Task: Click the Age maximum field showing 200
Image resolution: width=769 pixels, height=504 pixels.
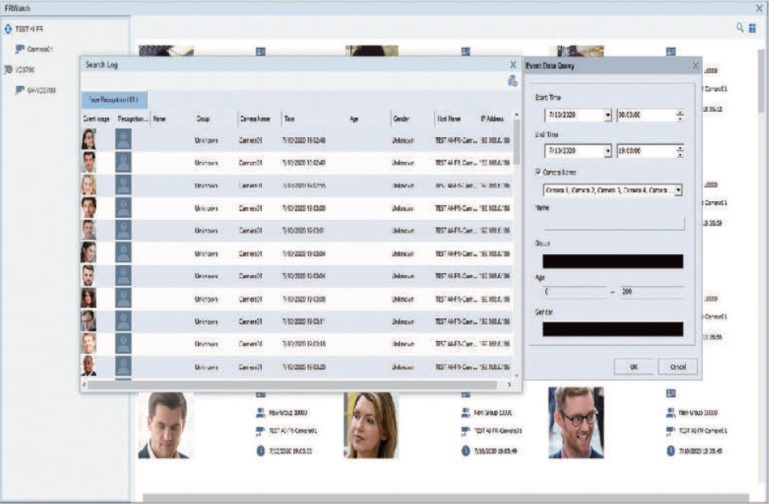Action: 652,292
